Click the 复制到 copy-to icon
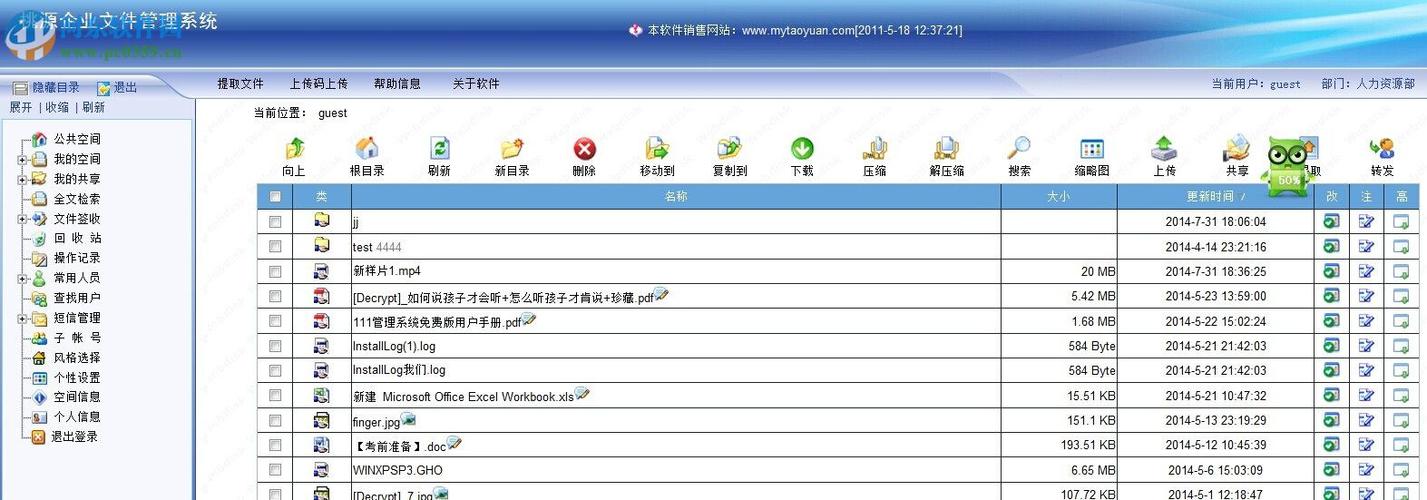This screenshot has width=1427, height=500. [730, 149]
